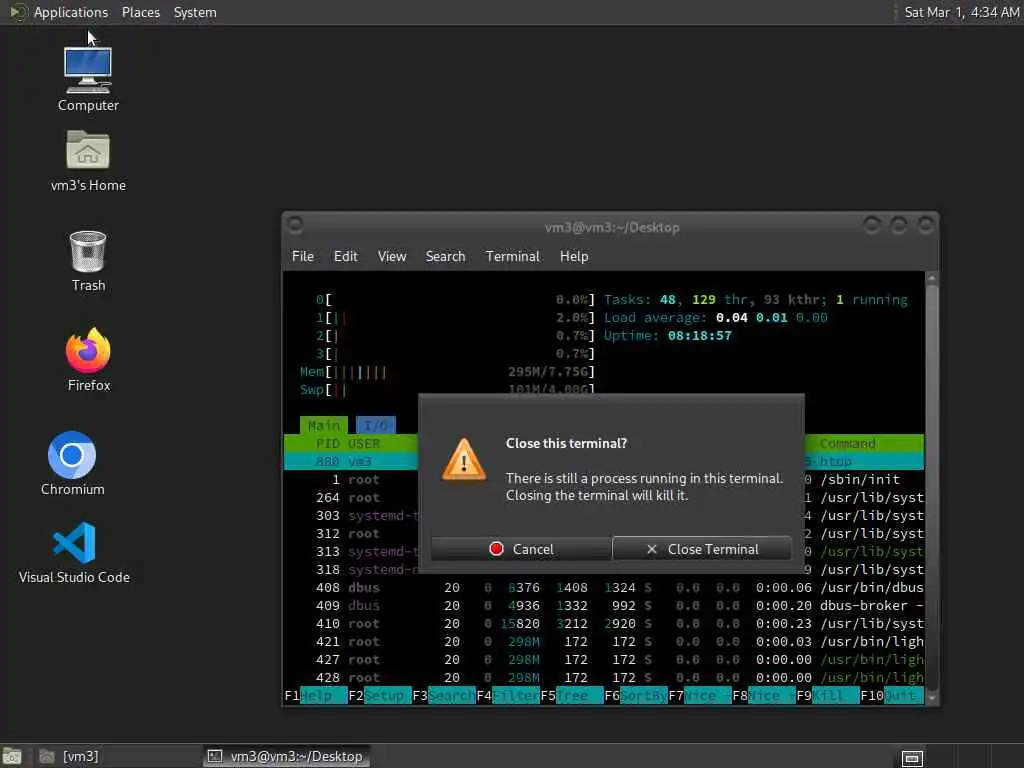
Task: Confirm with the Close Terminal button
Action: click(702, 549)
